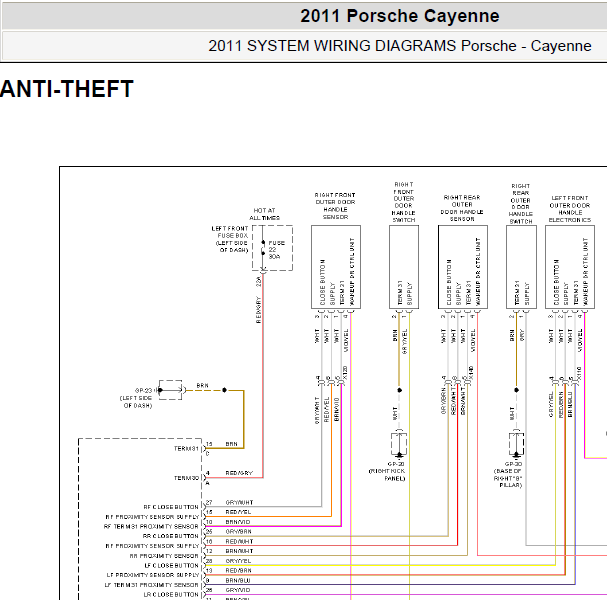Click 'RIGHT FRONT OUTER DOOR HANDLE SENSOR' caption
The image size is (607, 600).
335,206
